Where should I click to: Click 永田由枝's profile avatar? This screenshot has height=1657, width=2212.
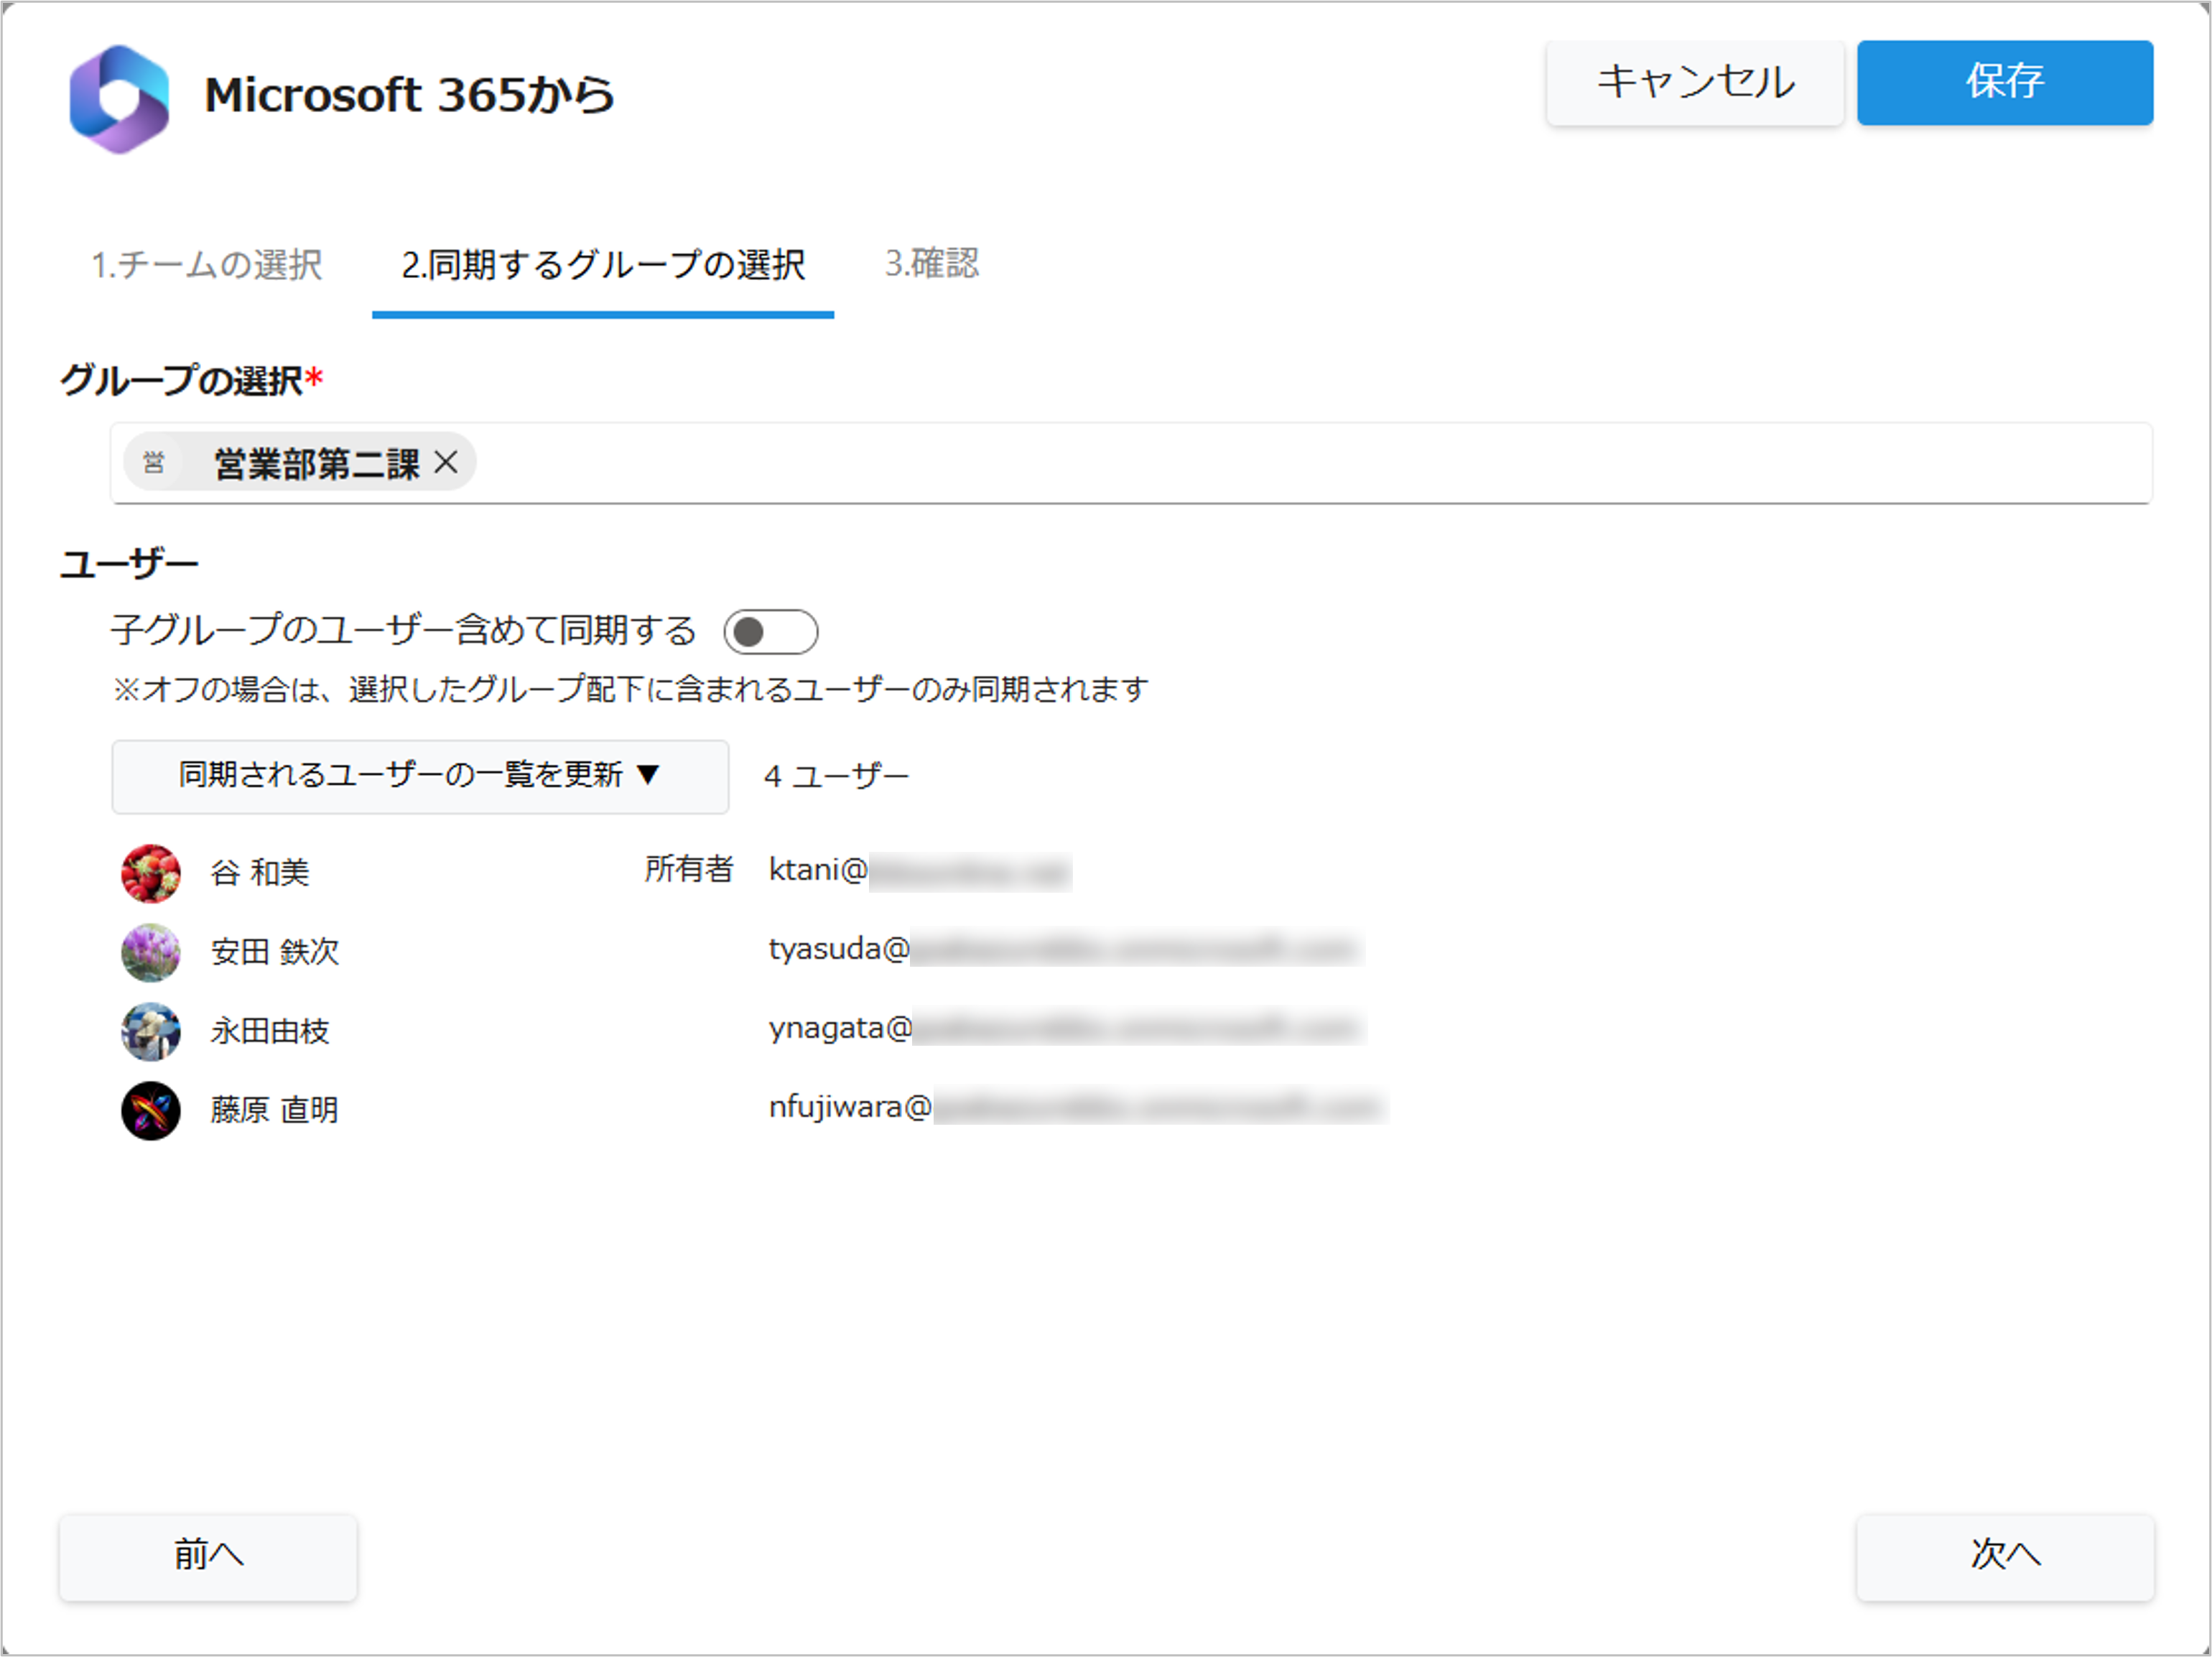pyautogui.click(x=151, y=1031)
